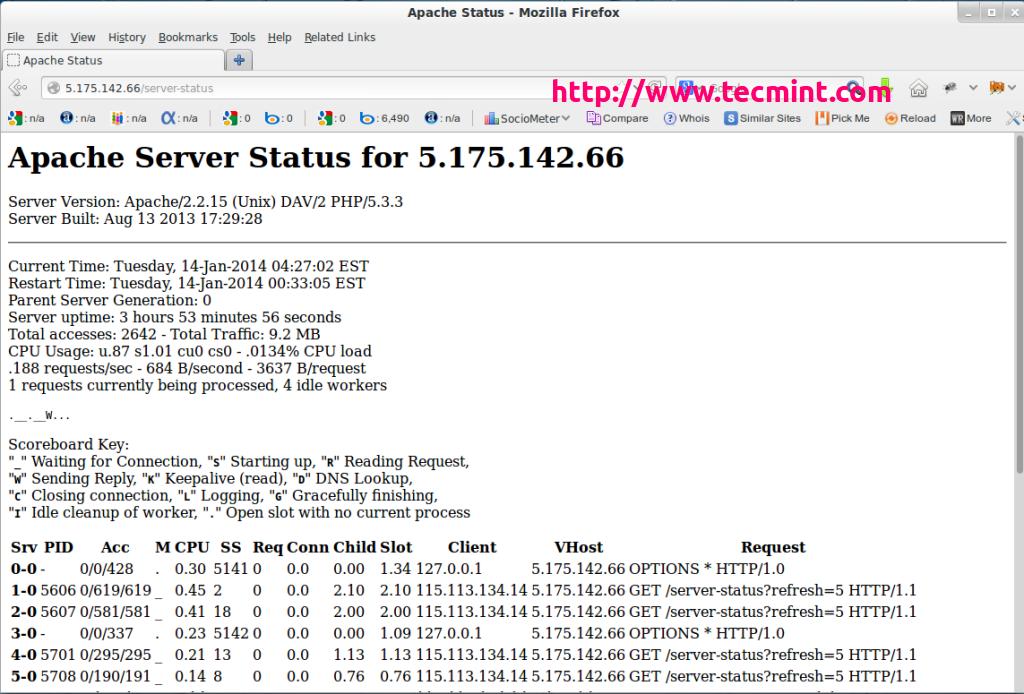Click the Alexa rank n/a indicator
The image size is (1024, 694).
tap(179, 118)
